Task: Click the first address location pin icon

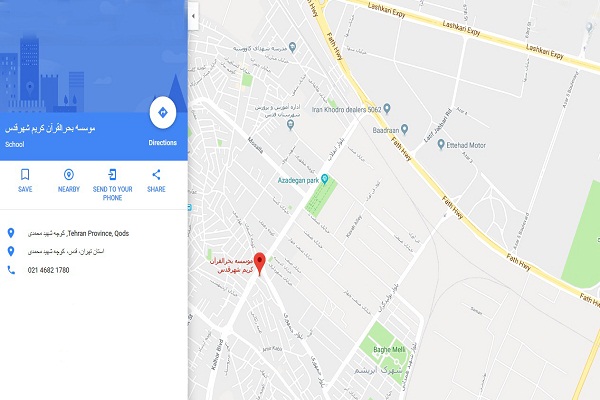Action: [11, 233]
